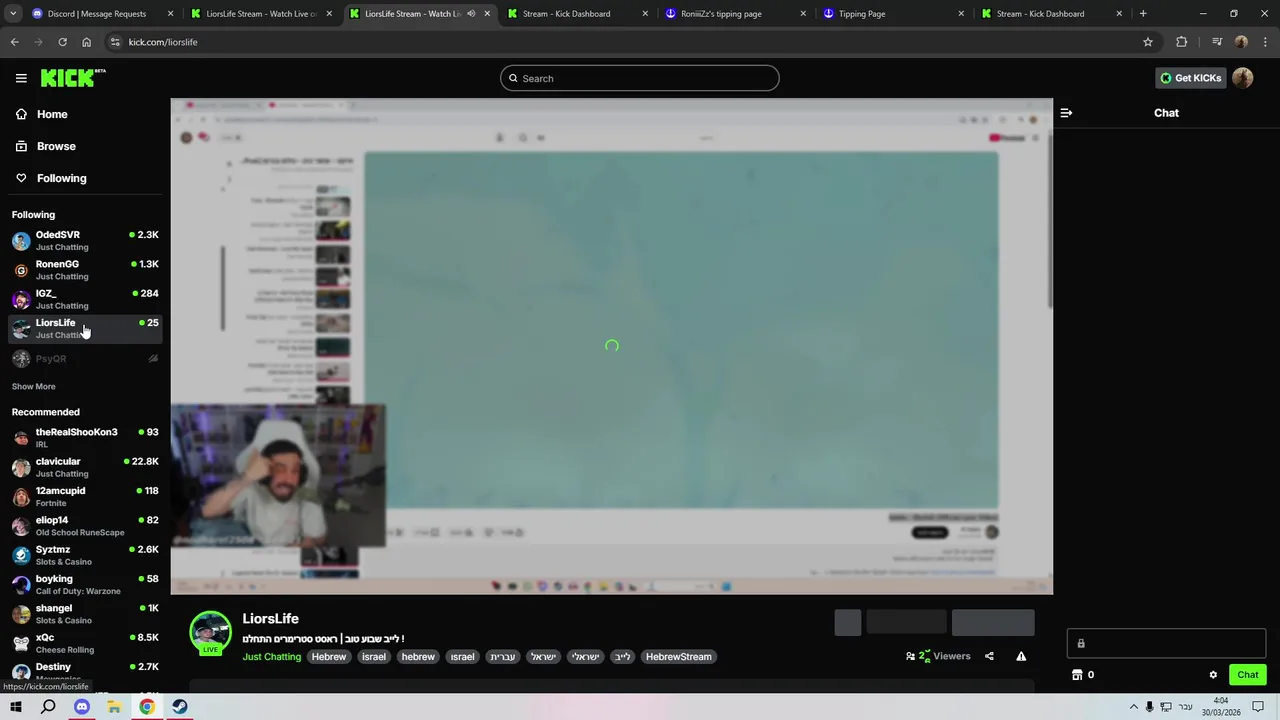Open the channel shop icon
The height and width of the screenshot is (720, 1280).
point(1077,675)
